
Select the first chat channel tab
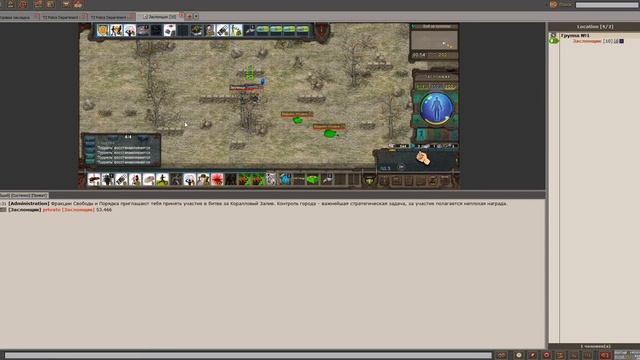[4, 196]
